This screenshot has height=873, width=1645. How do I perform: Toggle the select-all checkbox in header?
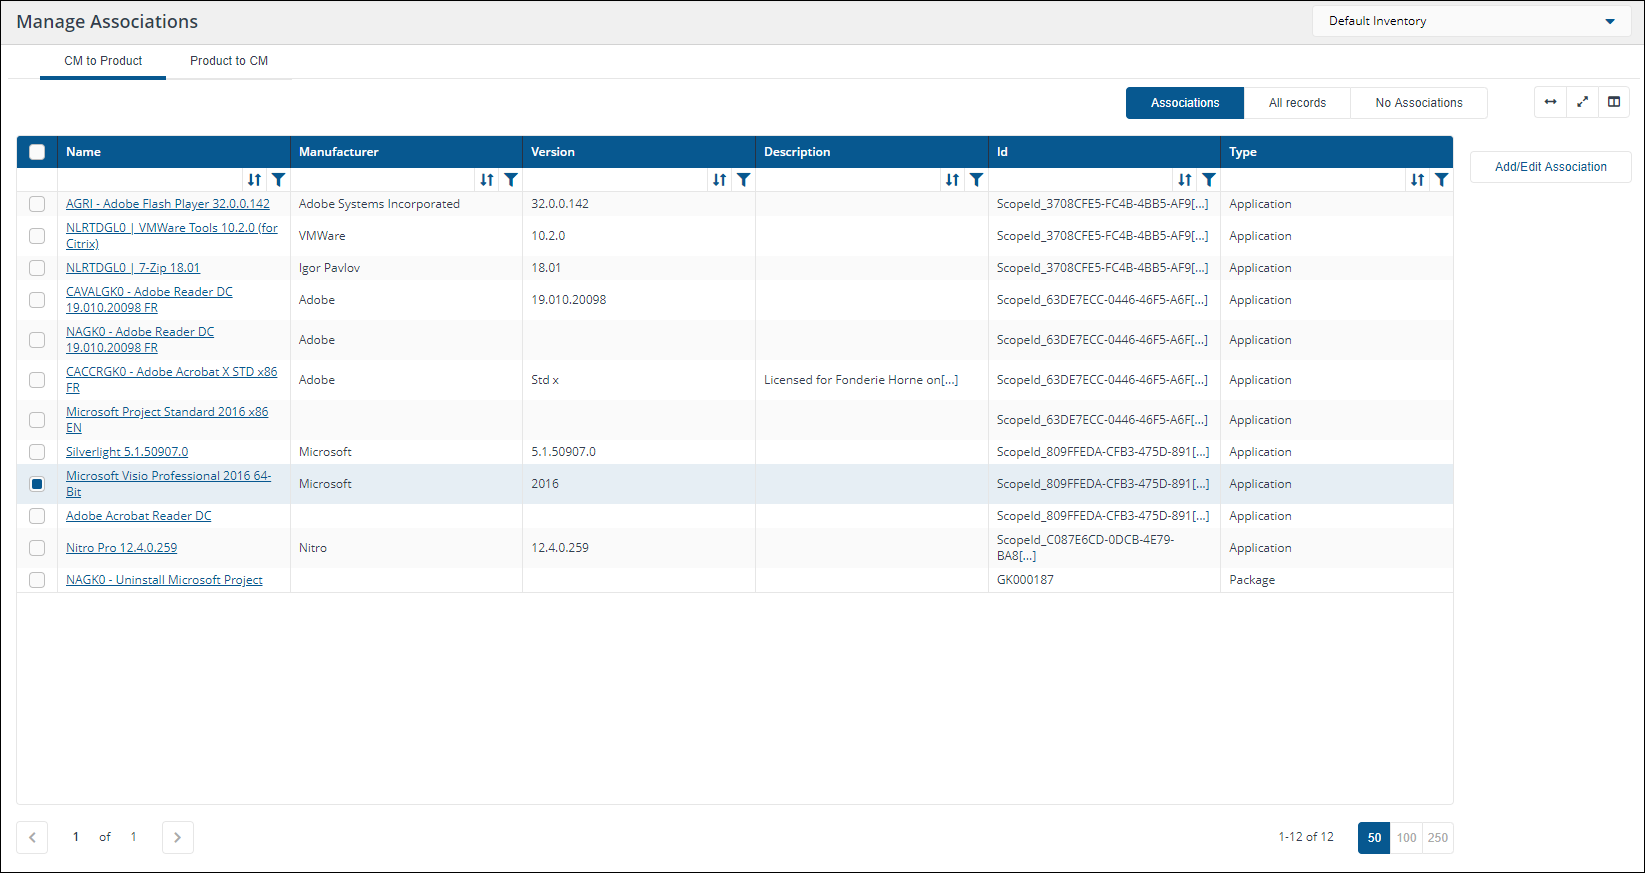(37, 152)
